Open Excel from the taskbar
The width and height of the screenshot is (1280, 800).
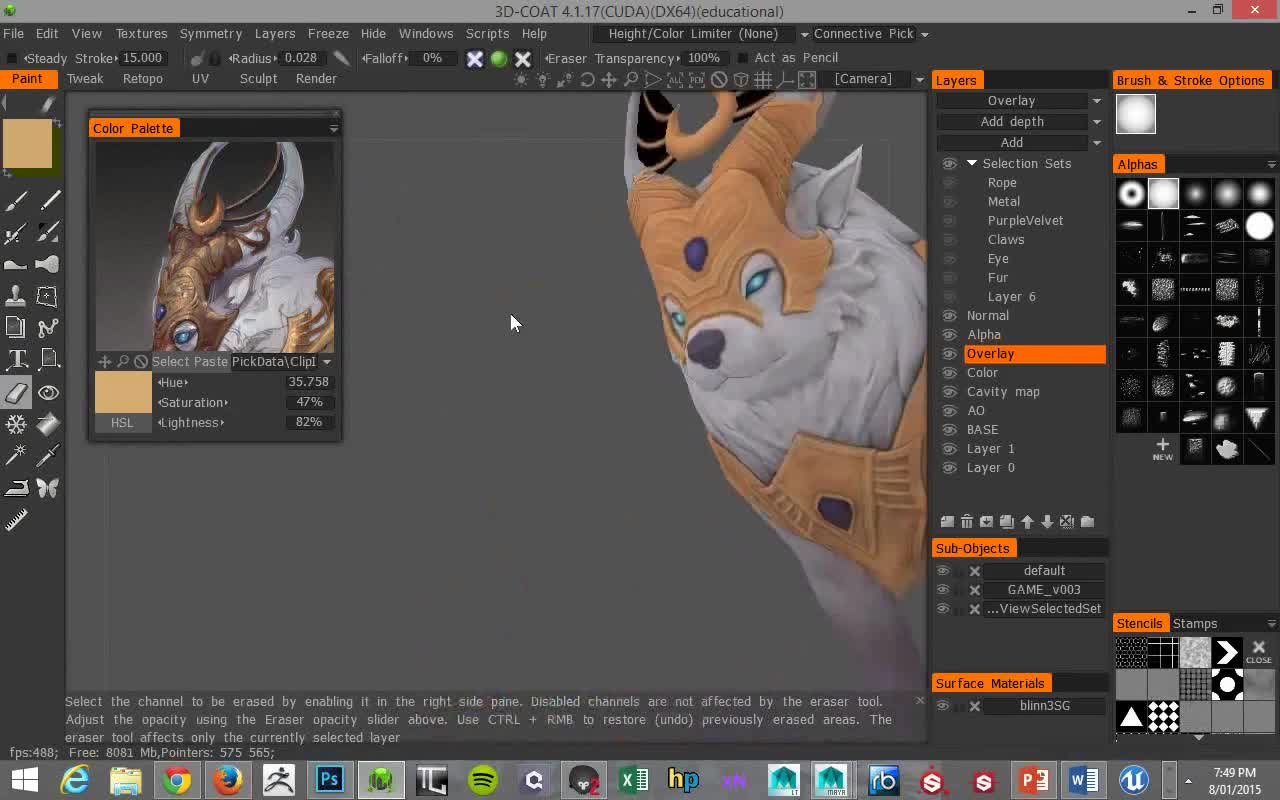point(633,780)
